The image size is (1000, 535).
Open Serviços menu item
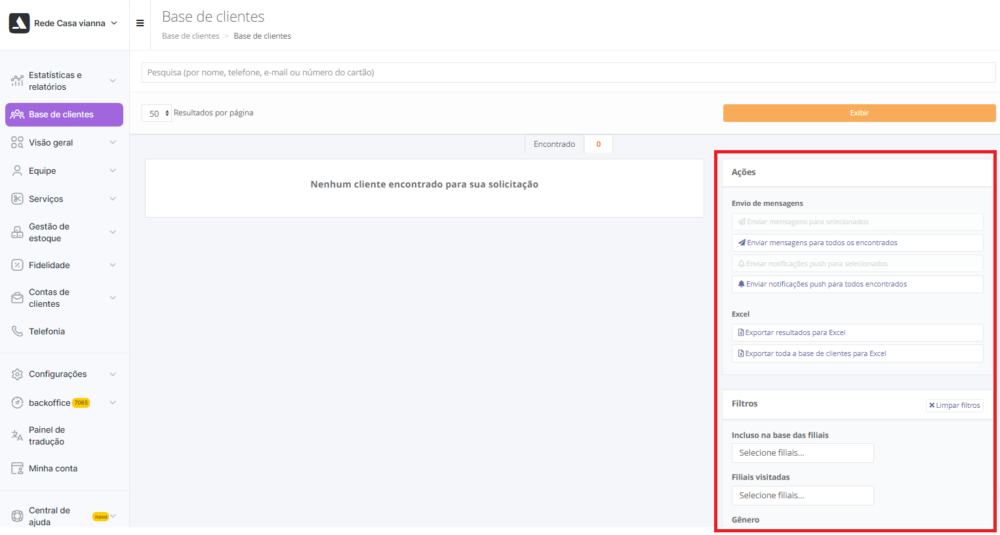(x=64, y=199)
